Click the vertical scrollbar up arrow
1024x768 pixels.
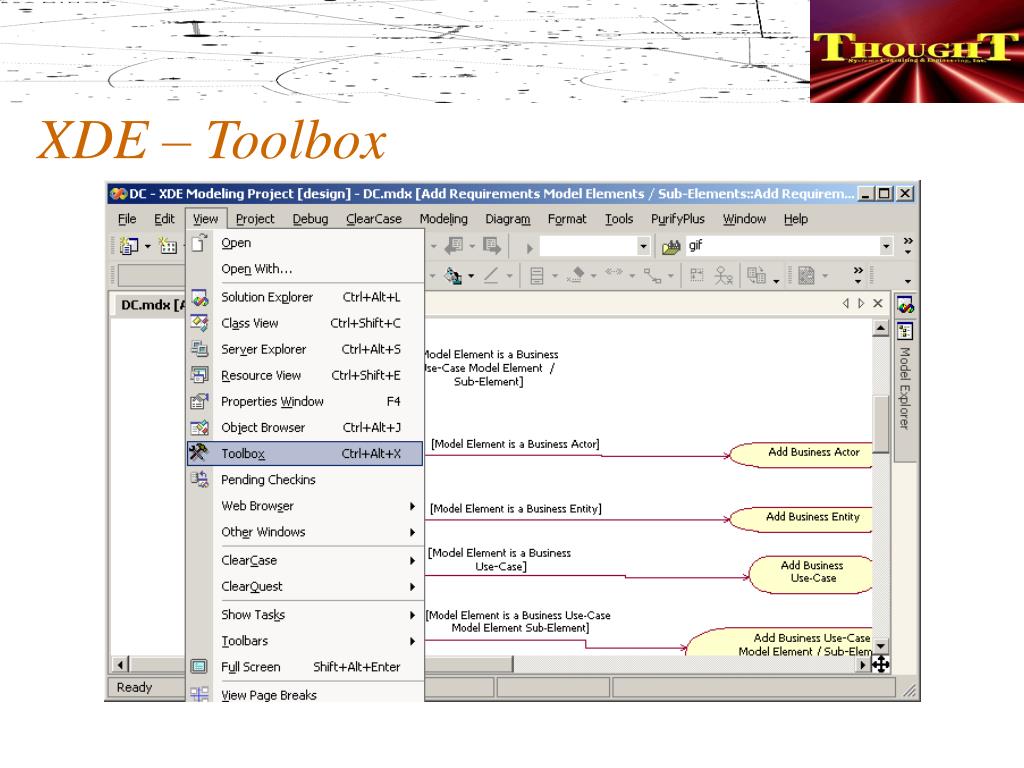click(x=880, y=328)
